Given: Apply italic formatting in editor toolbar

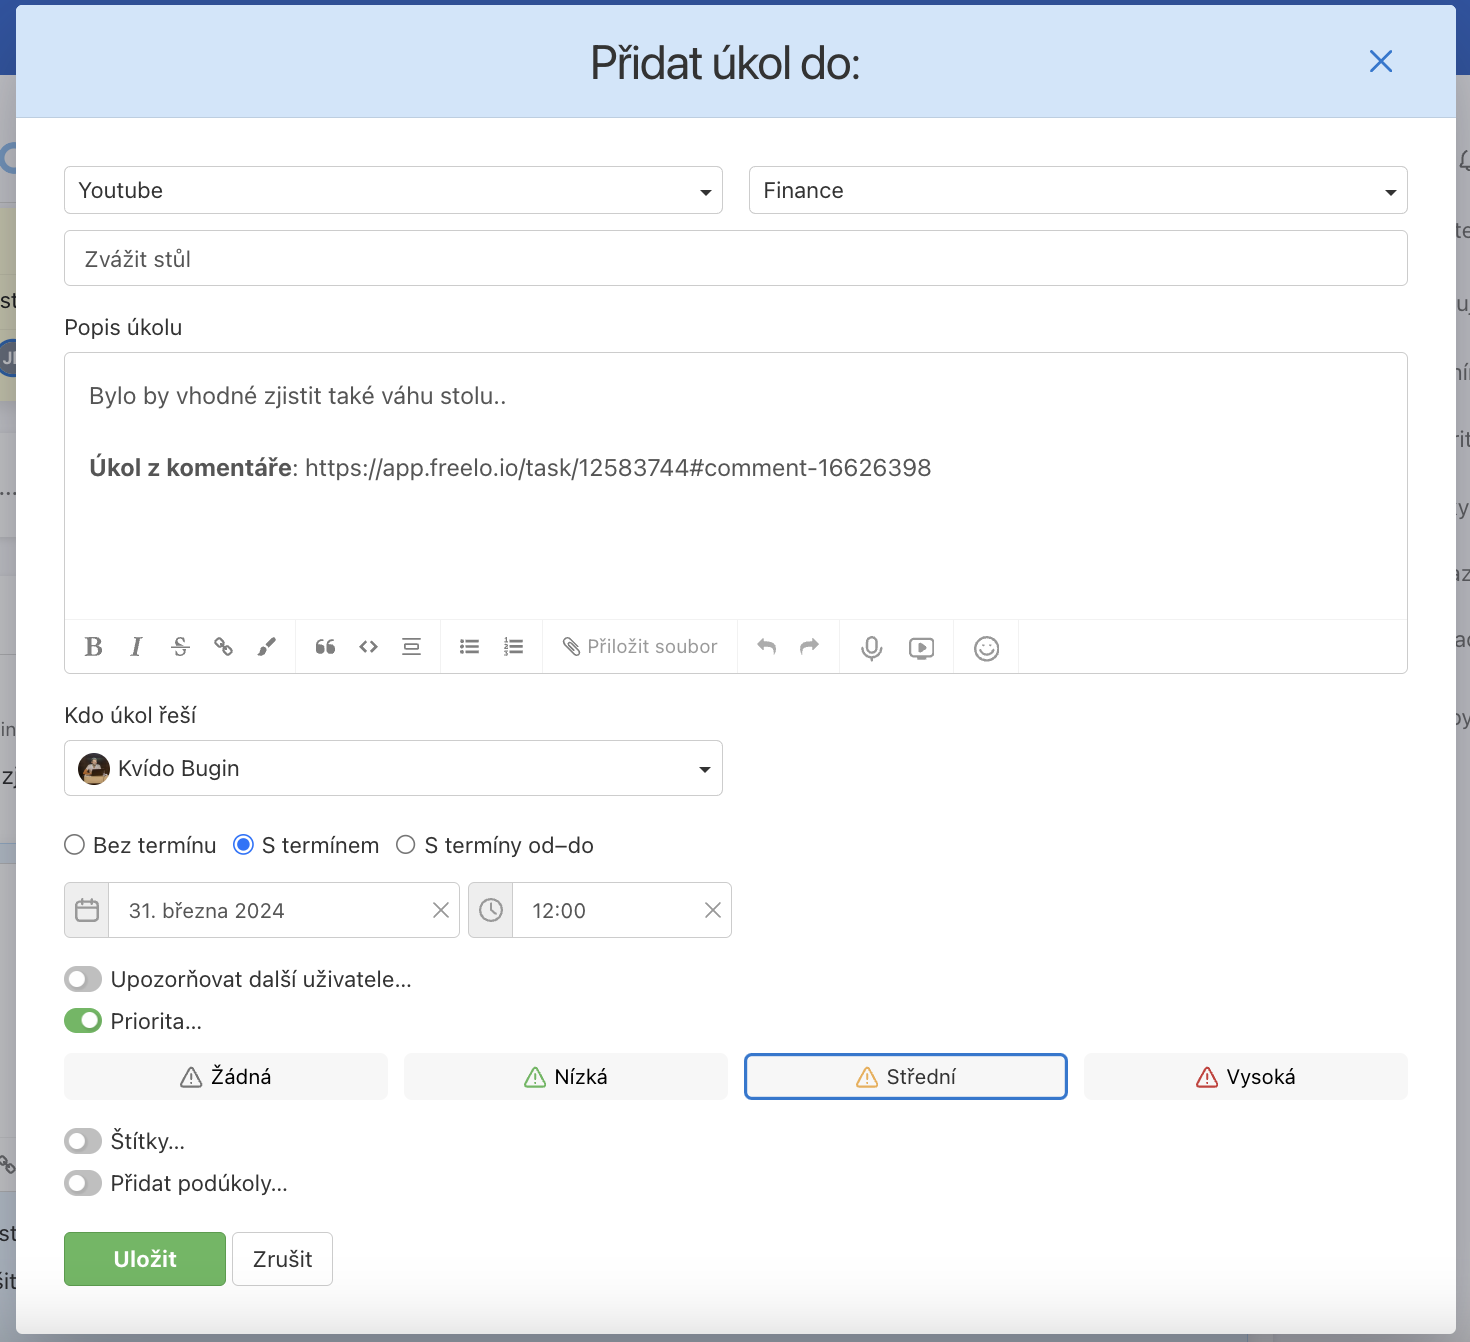Looking at the screenshot, I should pyautogui.click(x=137, y=647).
